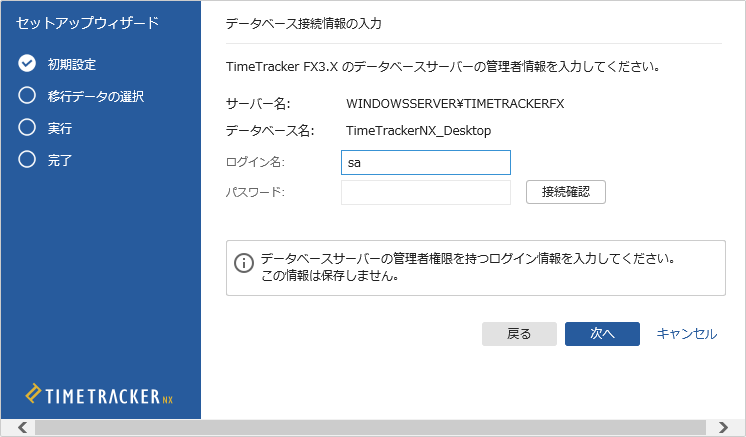This screenshot has width=746, height=437.
Task: Click the データベース接続情報の入力 heading
Action: pos(304,23)
